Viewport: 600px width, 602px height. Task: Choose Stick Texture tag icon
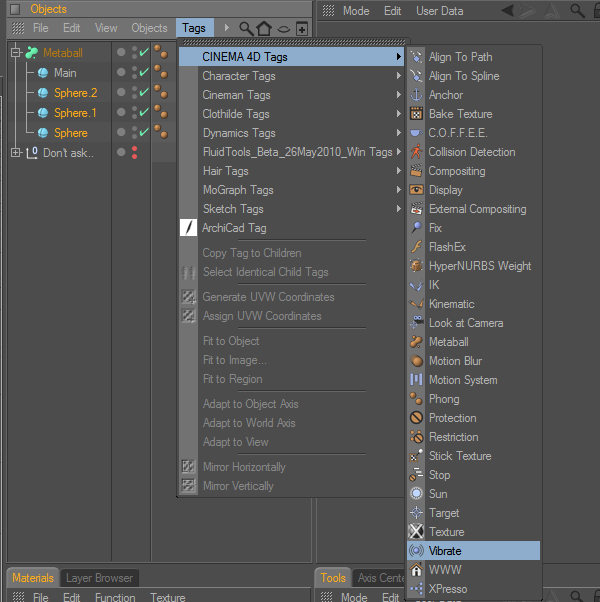(x=416, y=456)
